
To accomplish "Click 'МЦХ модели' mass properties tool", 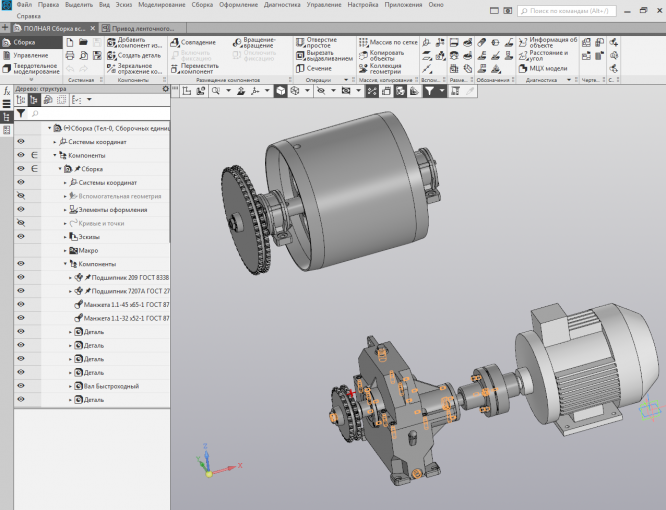I will 547,68.
